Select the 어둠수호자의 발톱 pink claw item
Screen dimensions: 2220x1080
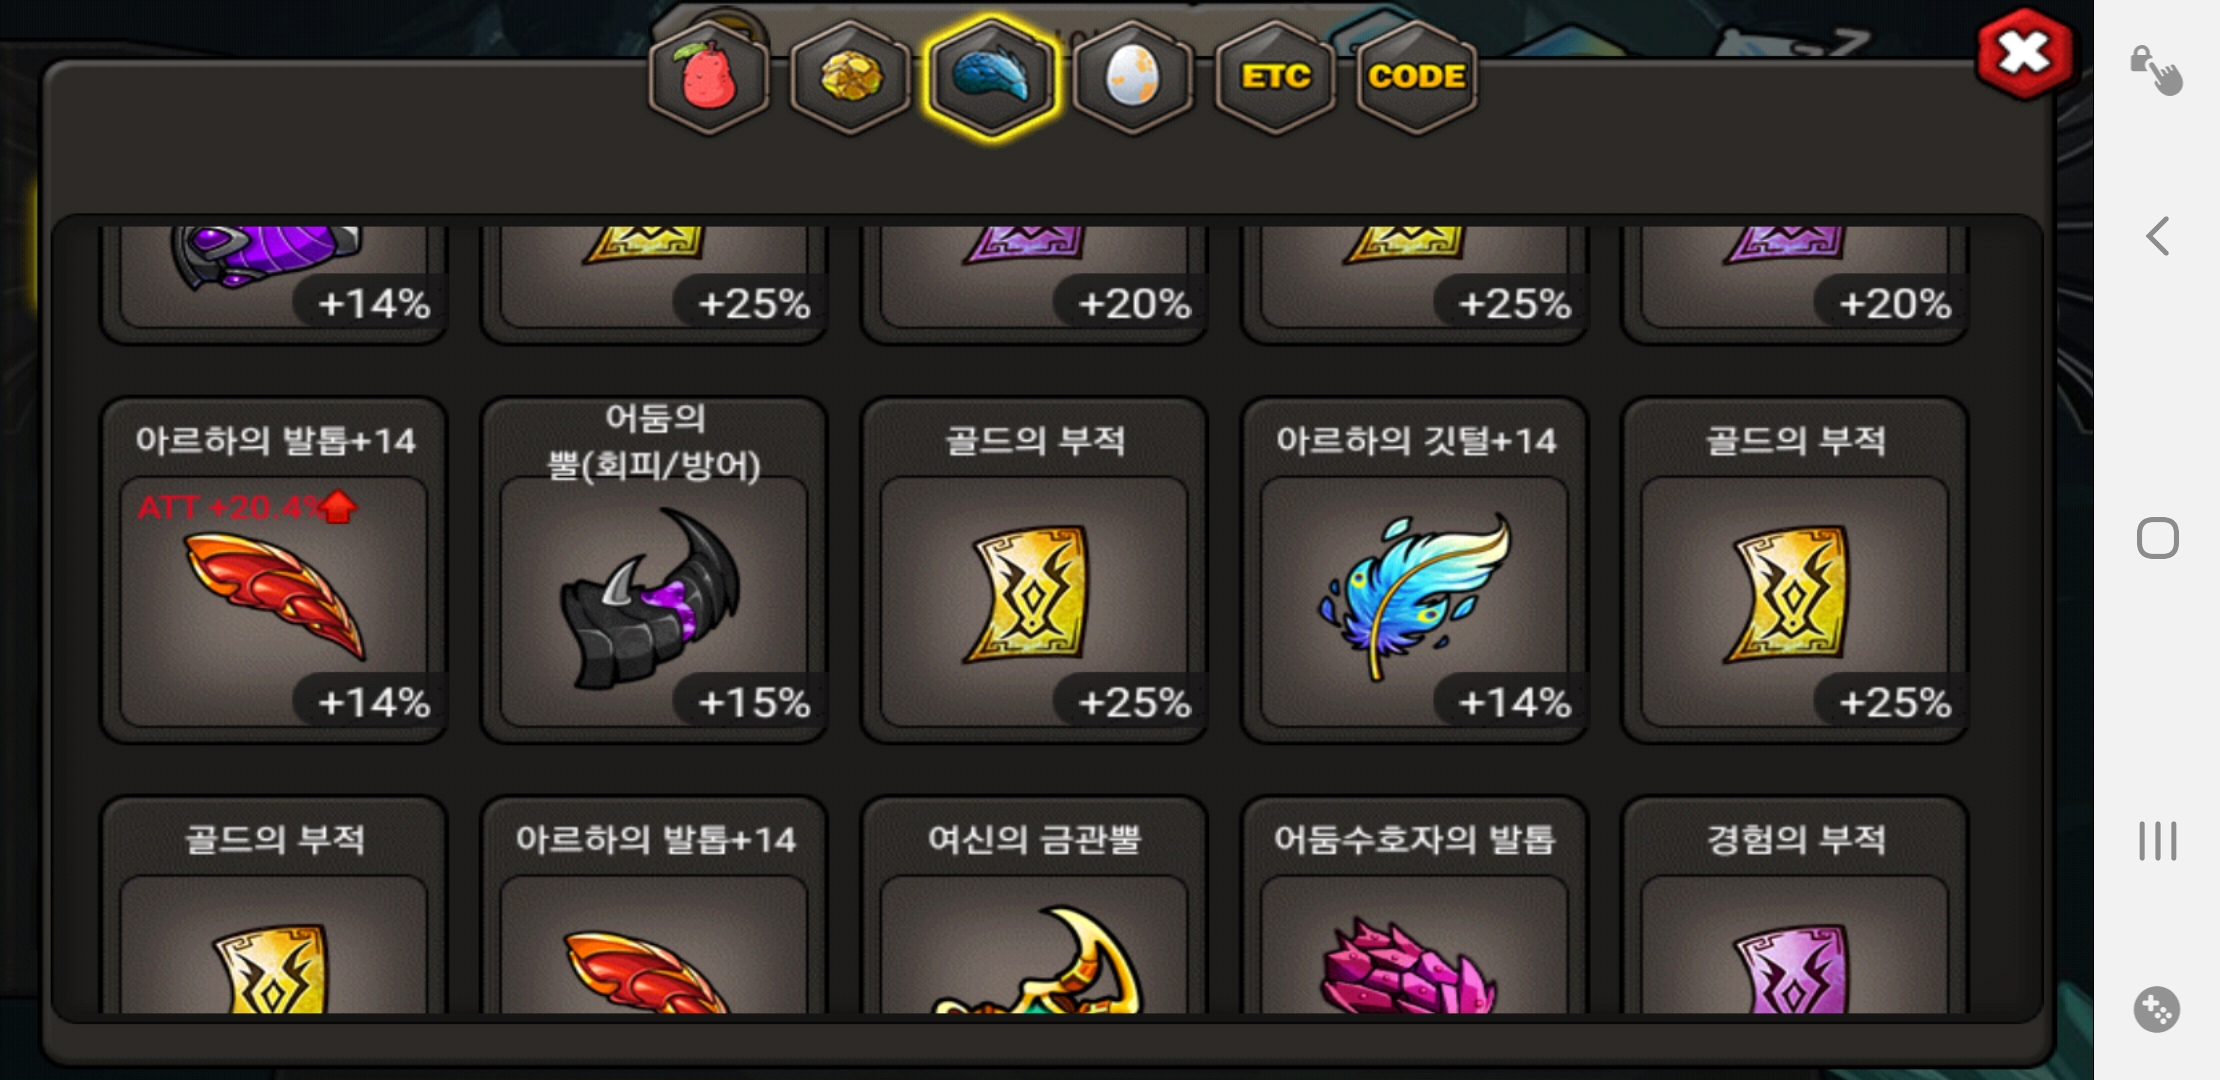pyautogui.click(x=1414, y=905)
